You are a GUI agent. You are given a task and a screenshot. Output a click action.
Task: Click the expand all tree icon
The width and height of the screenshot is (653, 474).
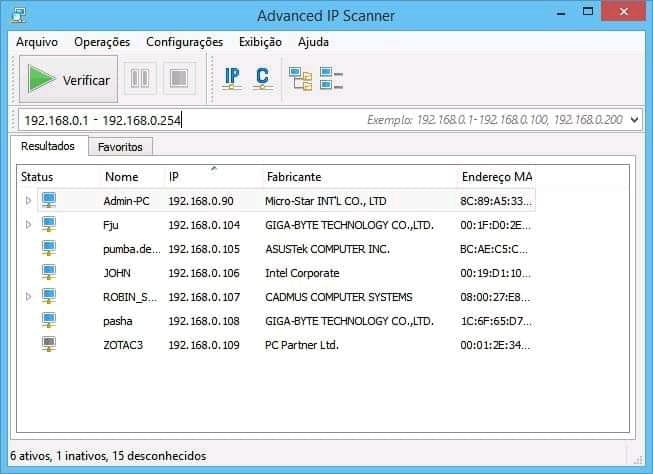click(x=300, y=79)
